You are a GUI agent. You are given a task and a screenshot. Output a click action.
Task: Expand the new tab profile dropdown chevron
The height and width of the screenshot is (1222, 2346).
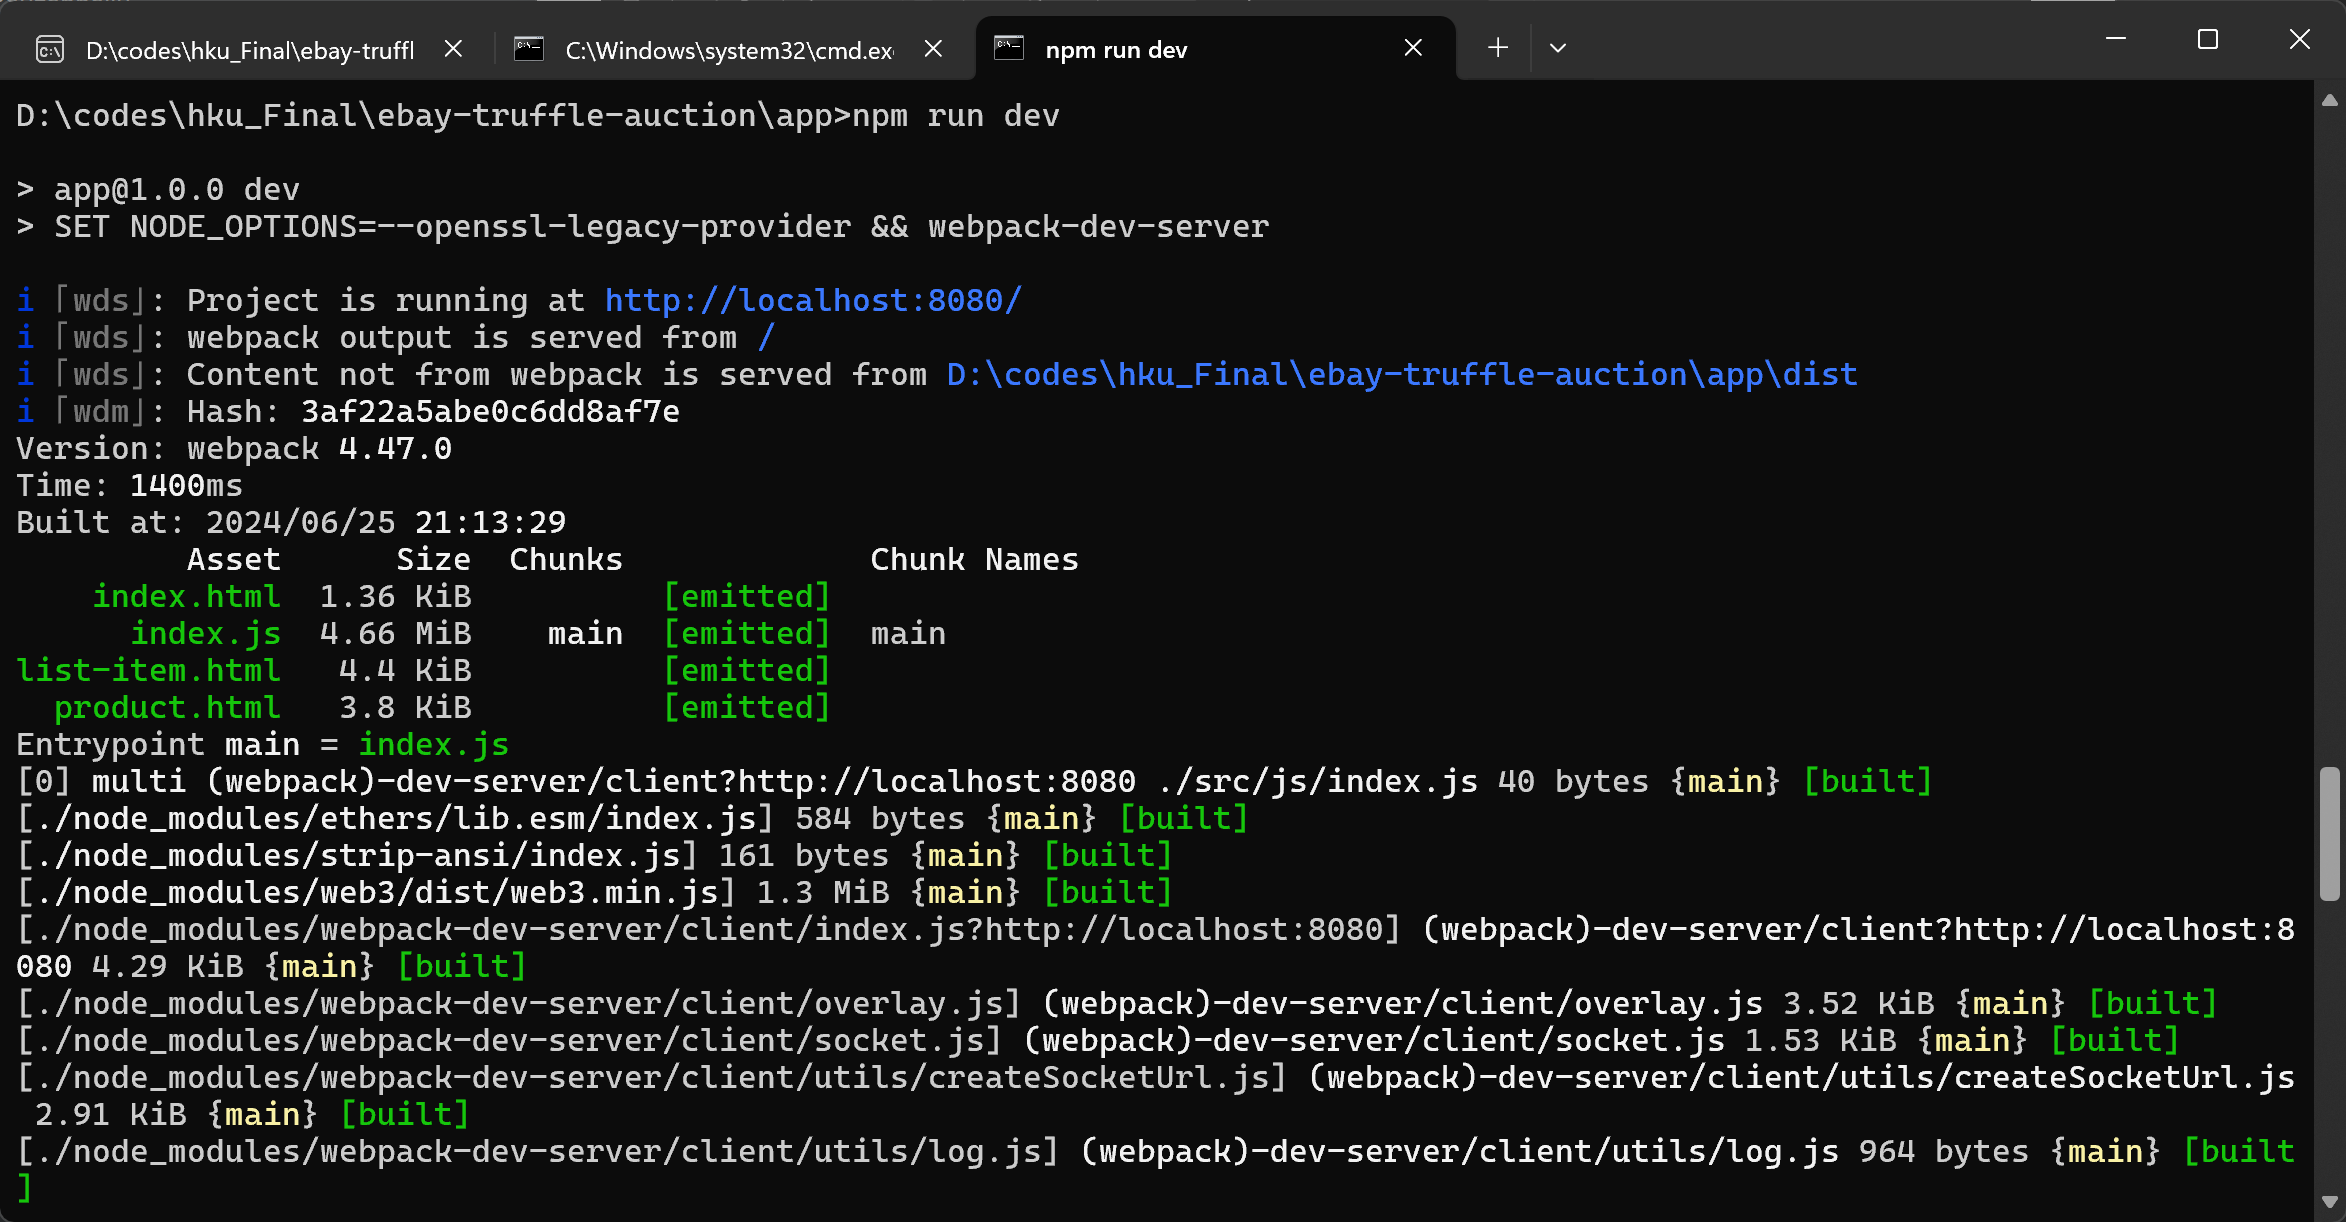click(x=1557, y=48)
